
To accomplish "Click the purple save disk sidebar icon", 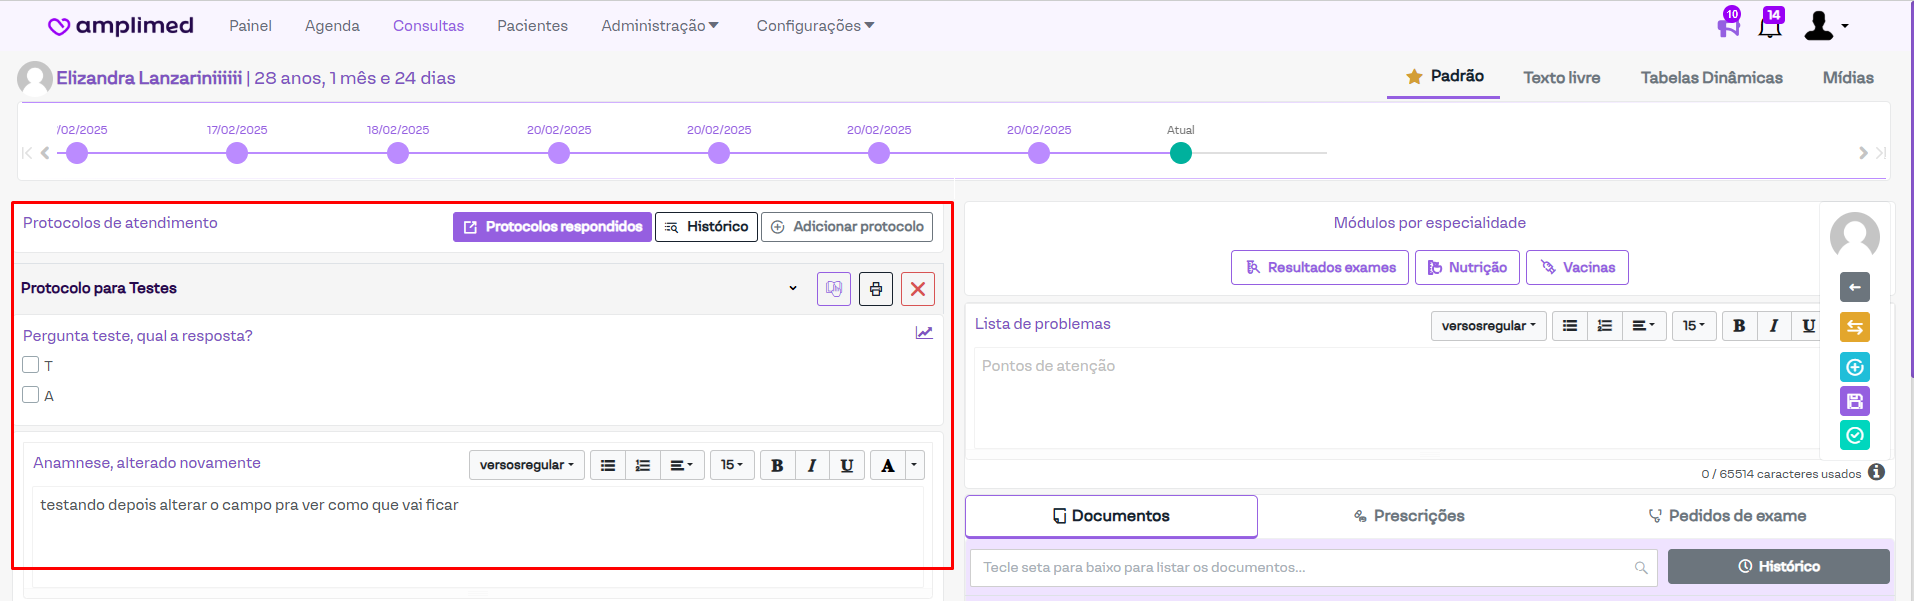I will click(1854, 401).
